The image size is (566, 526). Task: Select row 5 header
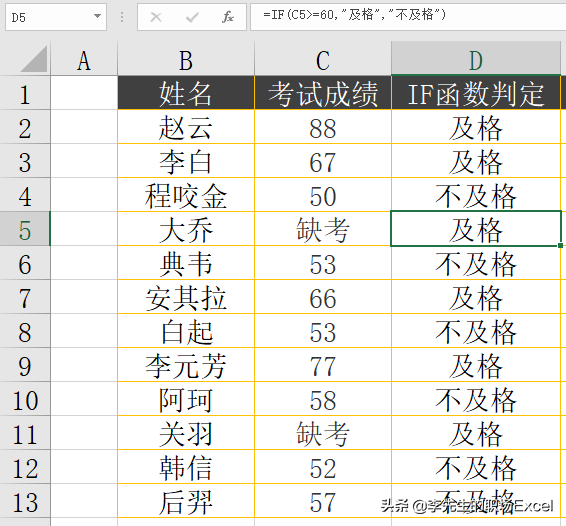pyautogui.click(x=25, y=229)
